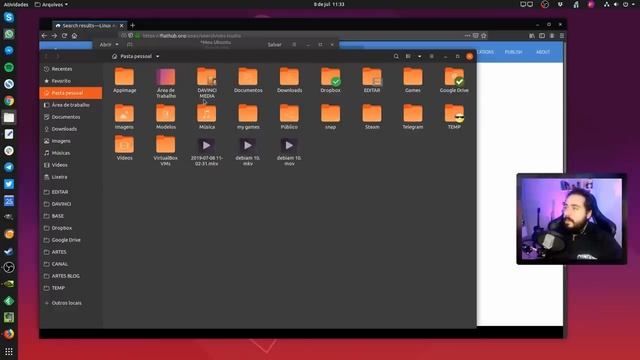The width and height of the screenshot is (640, 360).
Task: Open ARTES bookmark in the sidebar
Action: pyautogui.click(x=71, y=252)
